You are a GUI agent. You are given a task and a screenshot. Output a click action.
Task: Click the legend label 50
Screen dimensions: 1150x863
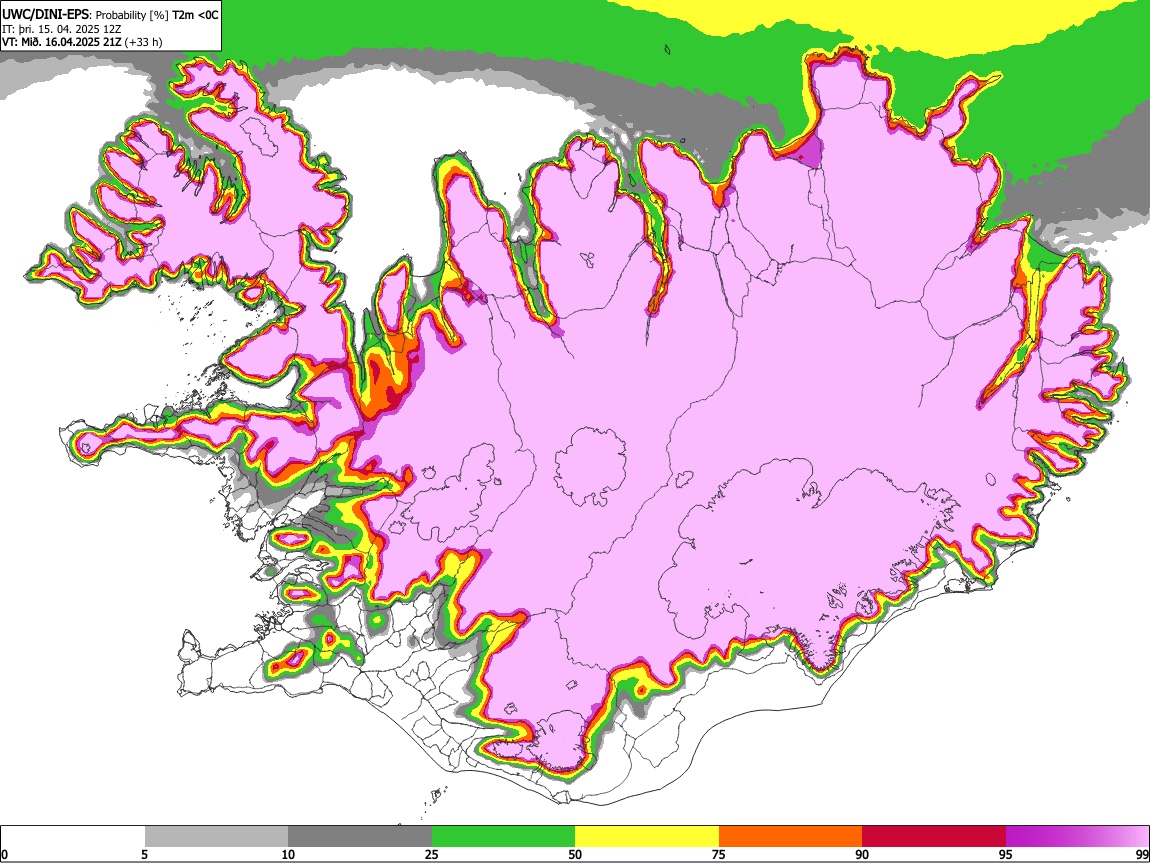575,854
